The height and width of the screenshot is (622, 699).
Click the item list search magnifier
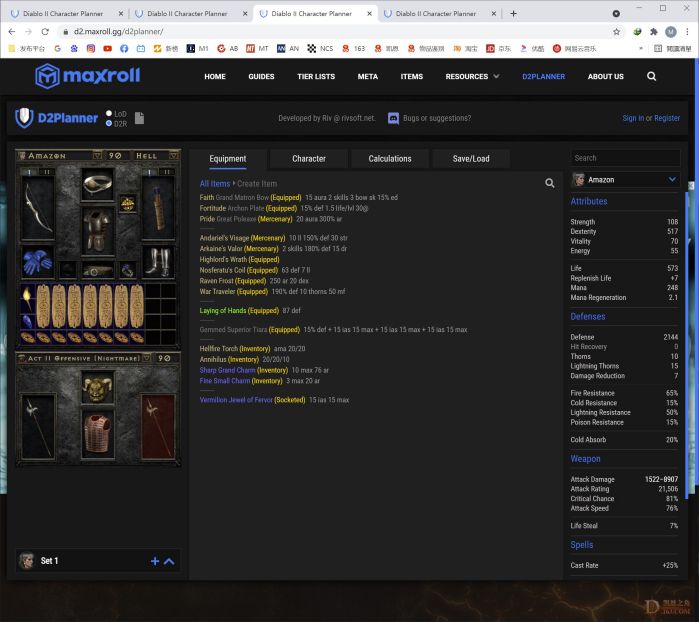pos(550,183)
